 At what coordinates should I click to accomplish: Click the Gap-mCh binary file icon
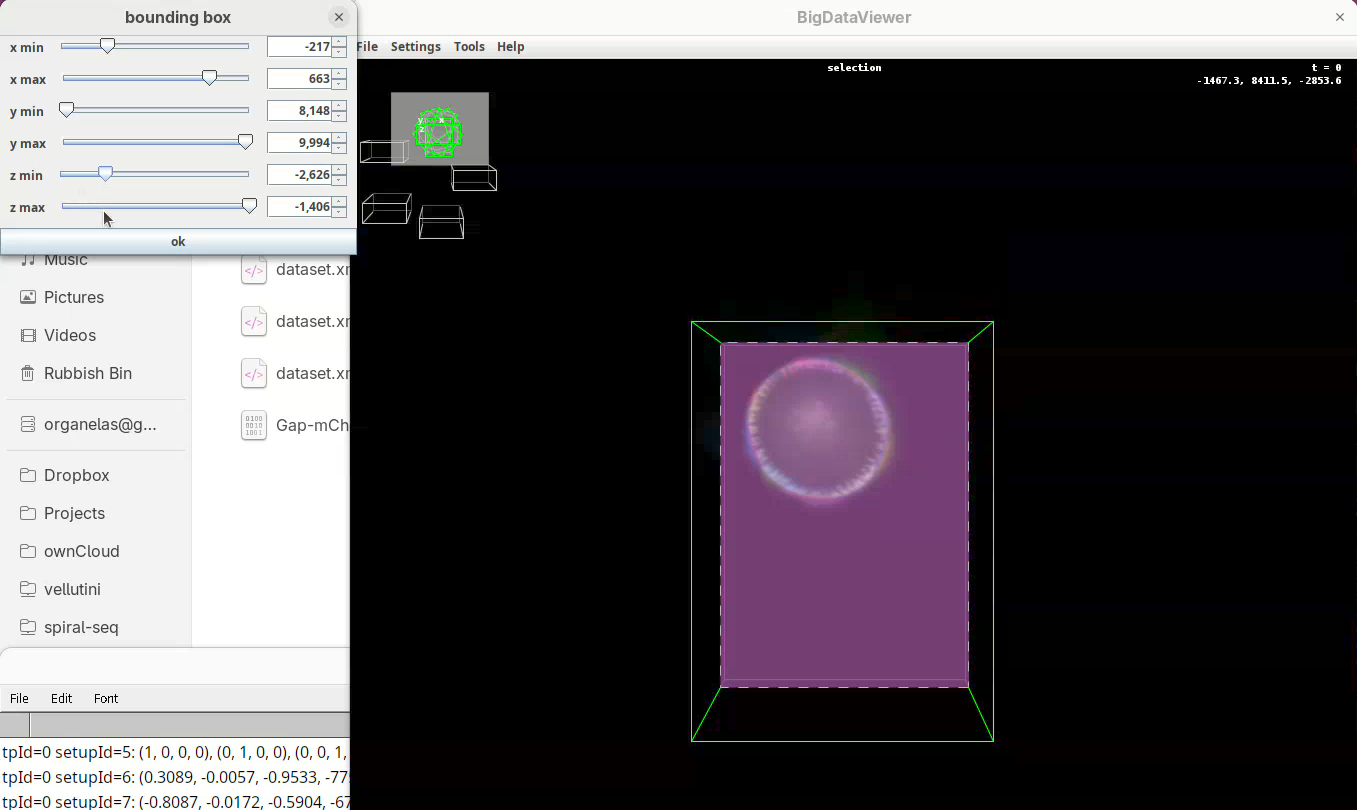254,425
